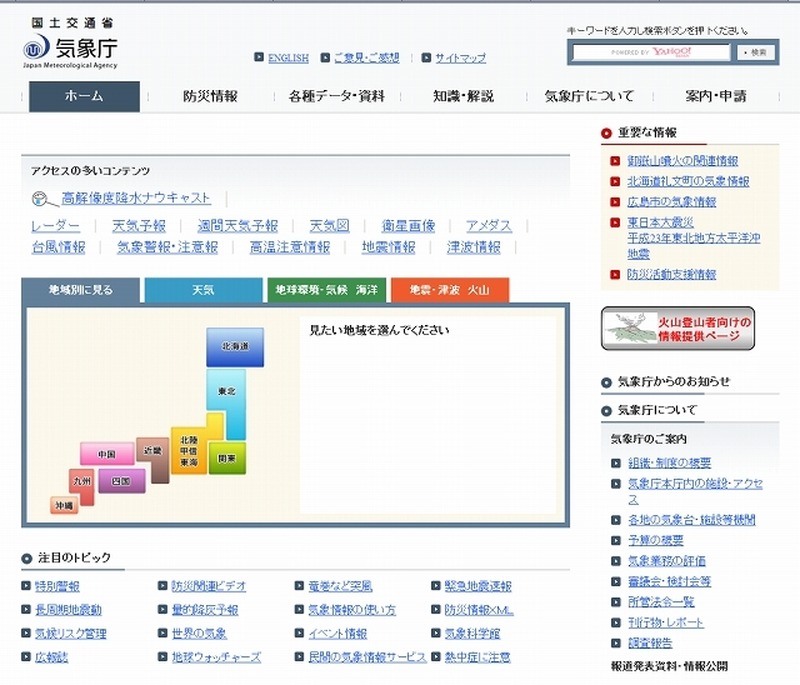The height and width of the screenshot is (685, 800).
Task: Expand the 気象庁について sidebar section
Action: click(x=657, y=410)
